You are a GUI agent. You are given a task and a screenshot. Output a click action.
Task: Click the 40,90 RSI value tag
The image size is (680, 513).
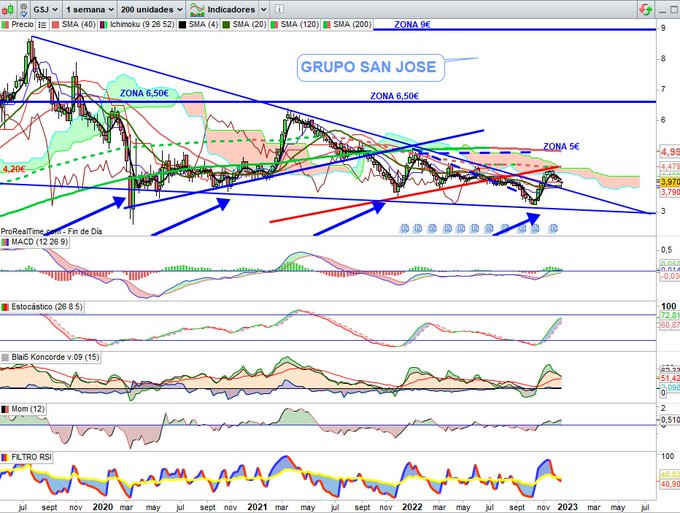click(x=670, y=484)
